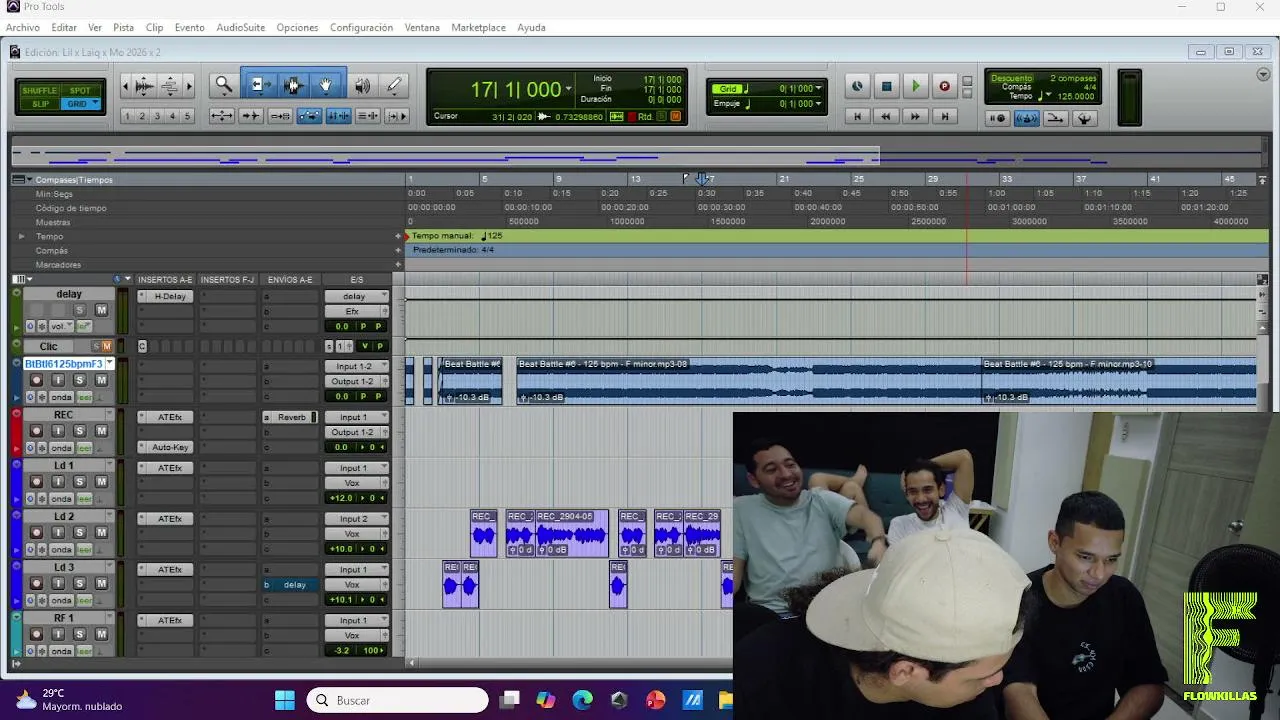Open REC track Input 1 selector
Screen dimensions: 1280x720
[356, 417]
